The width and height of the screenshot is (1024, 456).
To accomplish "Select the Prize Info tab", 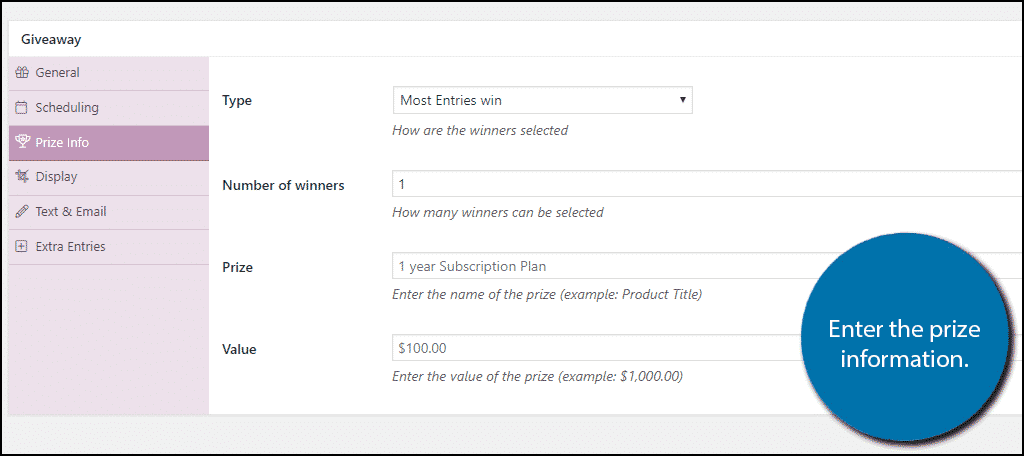I will [x=62, y=142].
